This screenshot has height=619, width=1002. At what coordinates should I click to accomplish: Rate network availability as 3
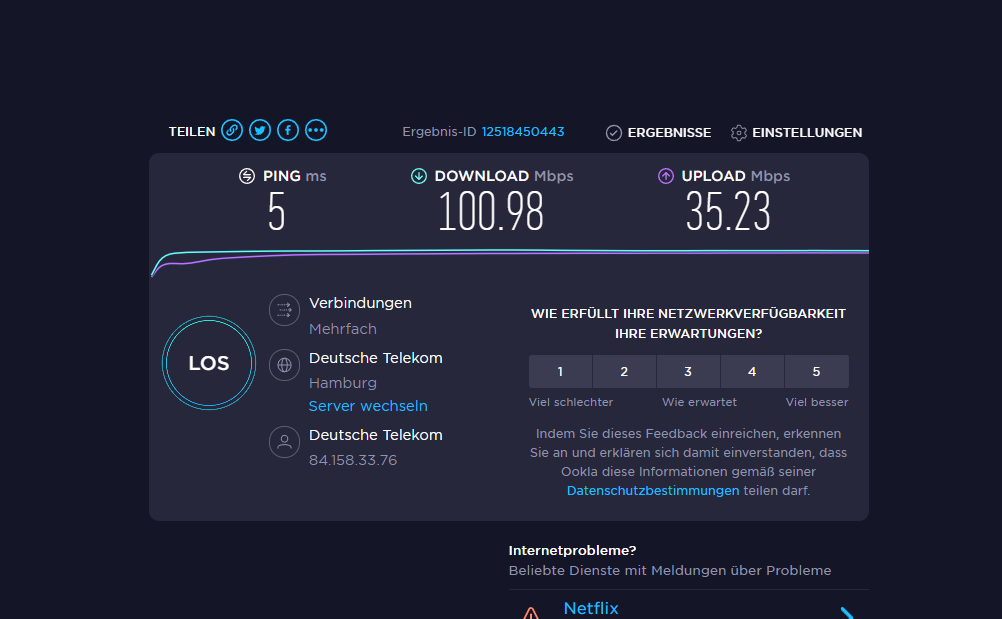click(x=688, y=372)
